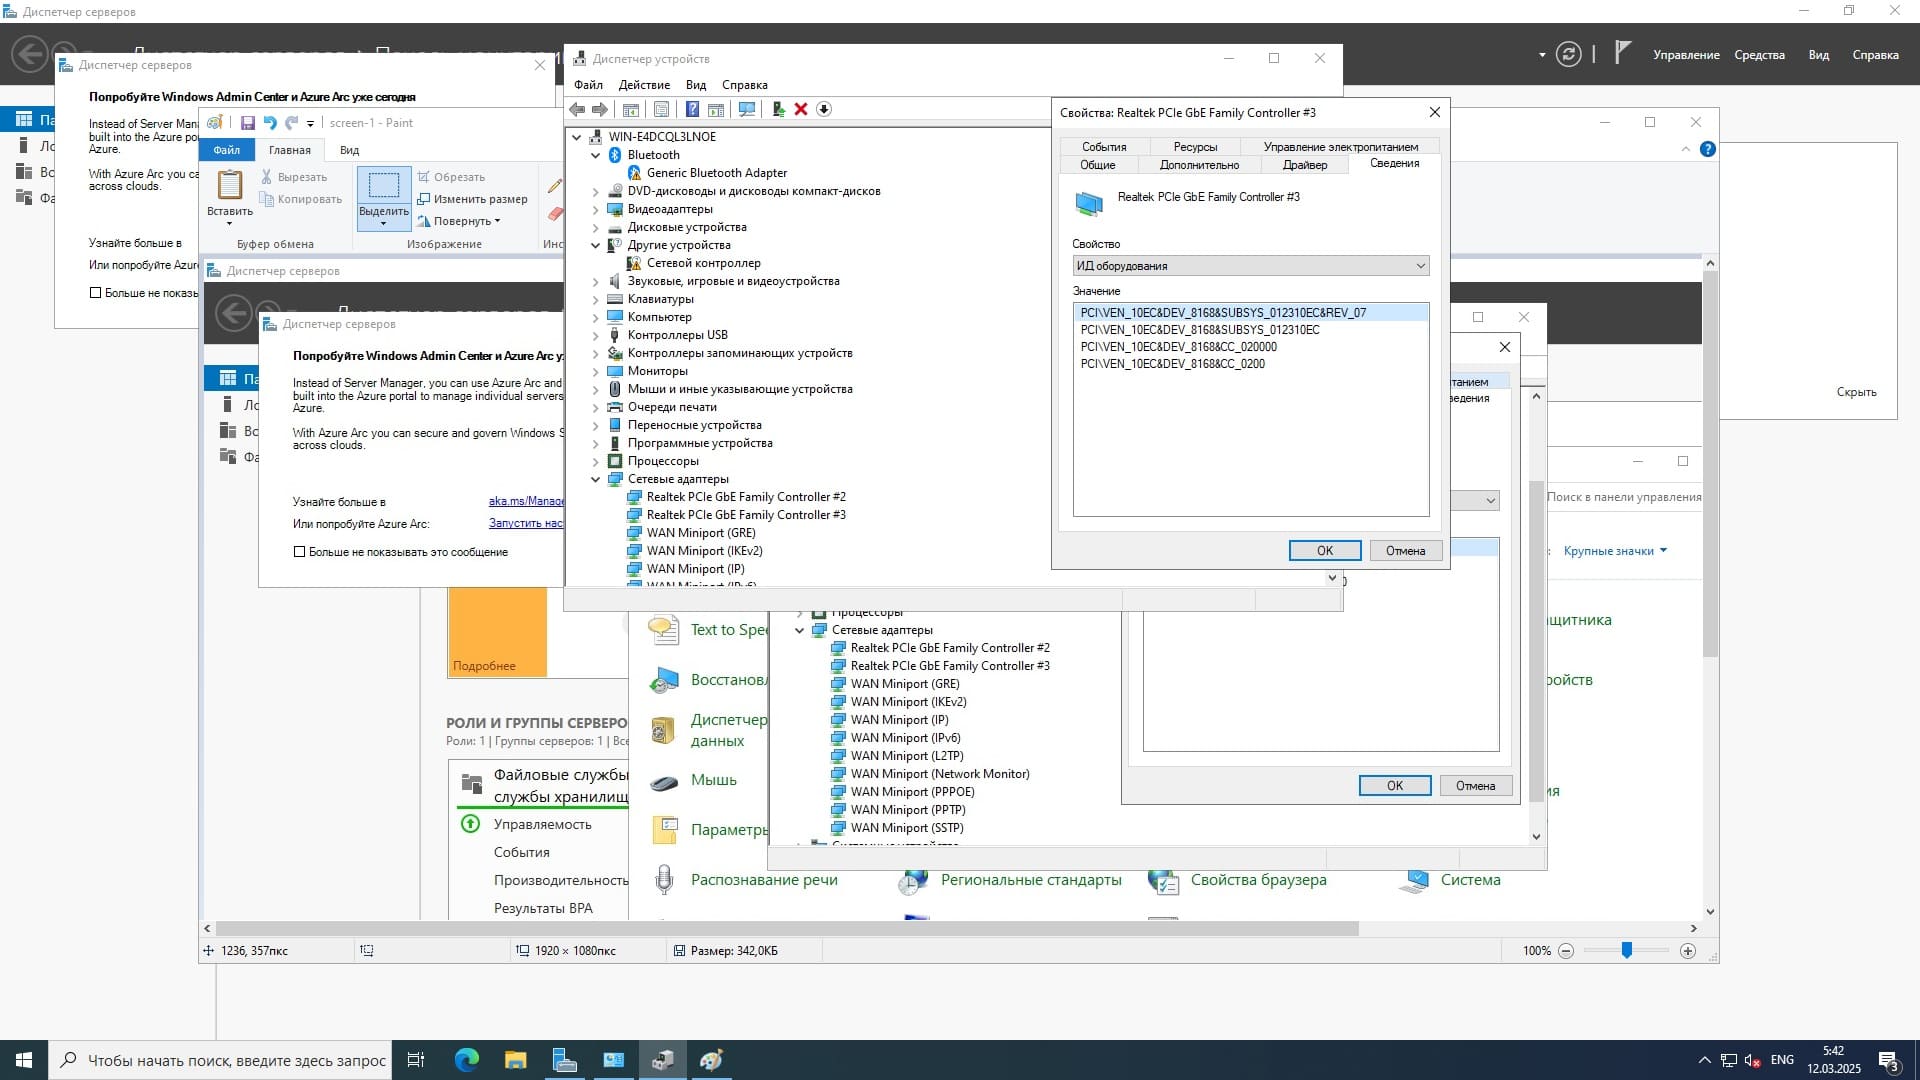This screenshot has height=1080, width=1920.
Task: Click Server Manager back navigation arrow
Action: point(30,54)
